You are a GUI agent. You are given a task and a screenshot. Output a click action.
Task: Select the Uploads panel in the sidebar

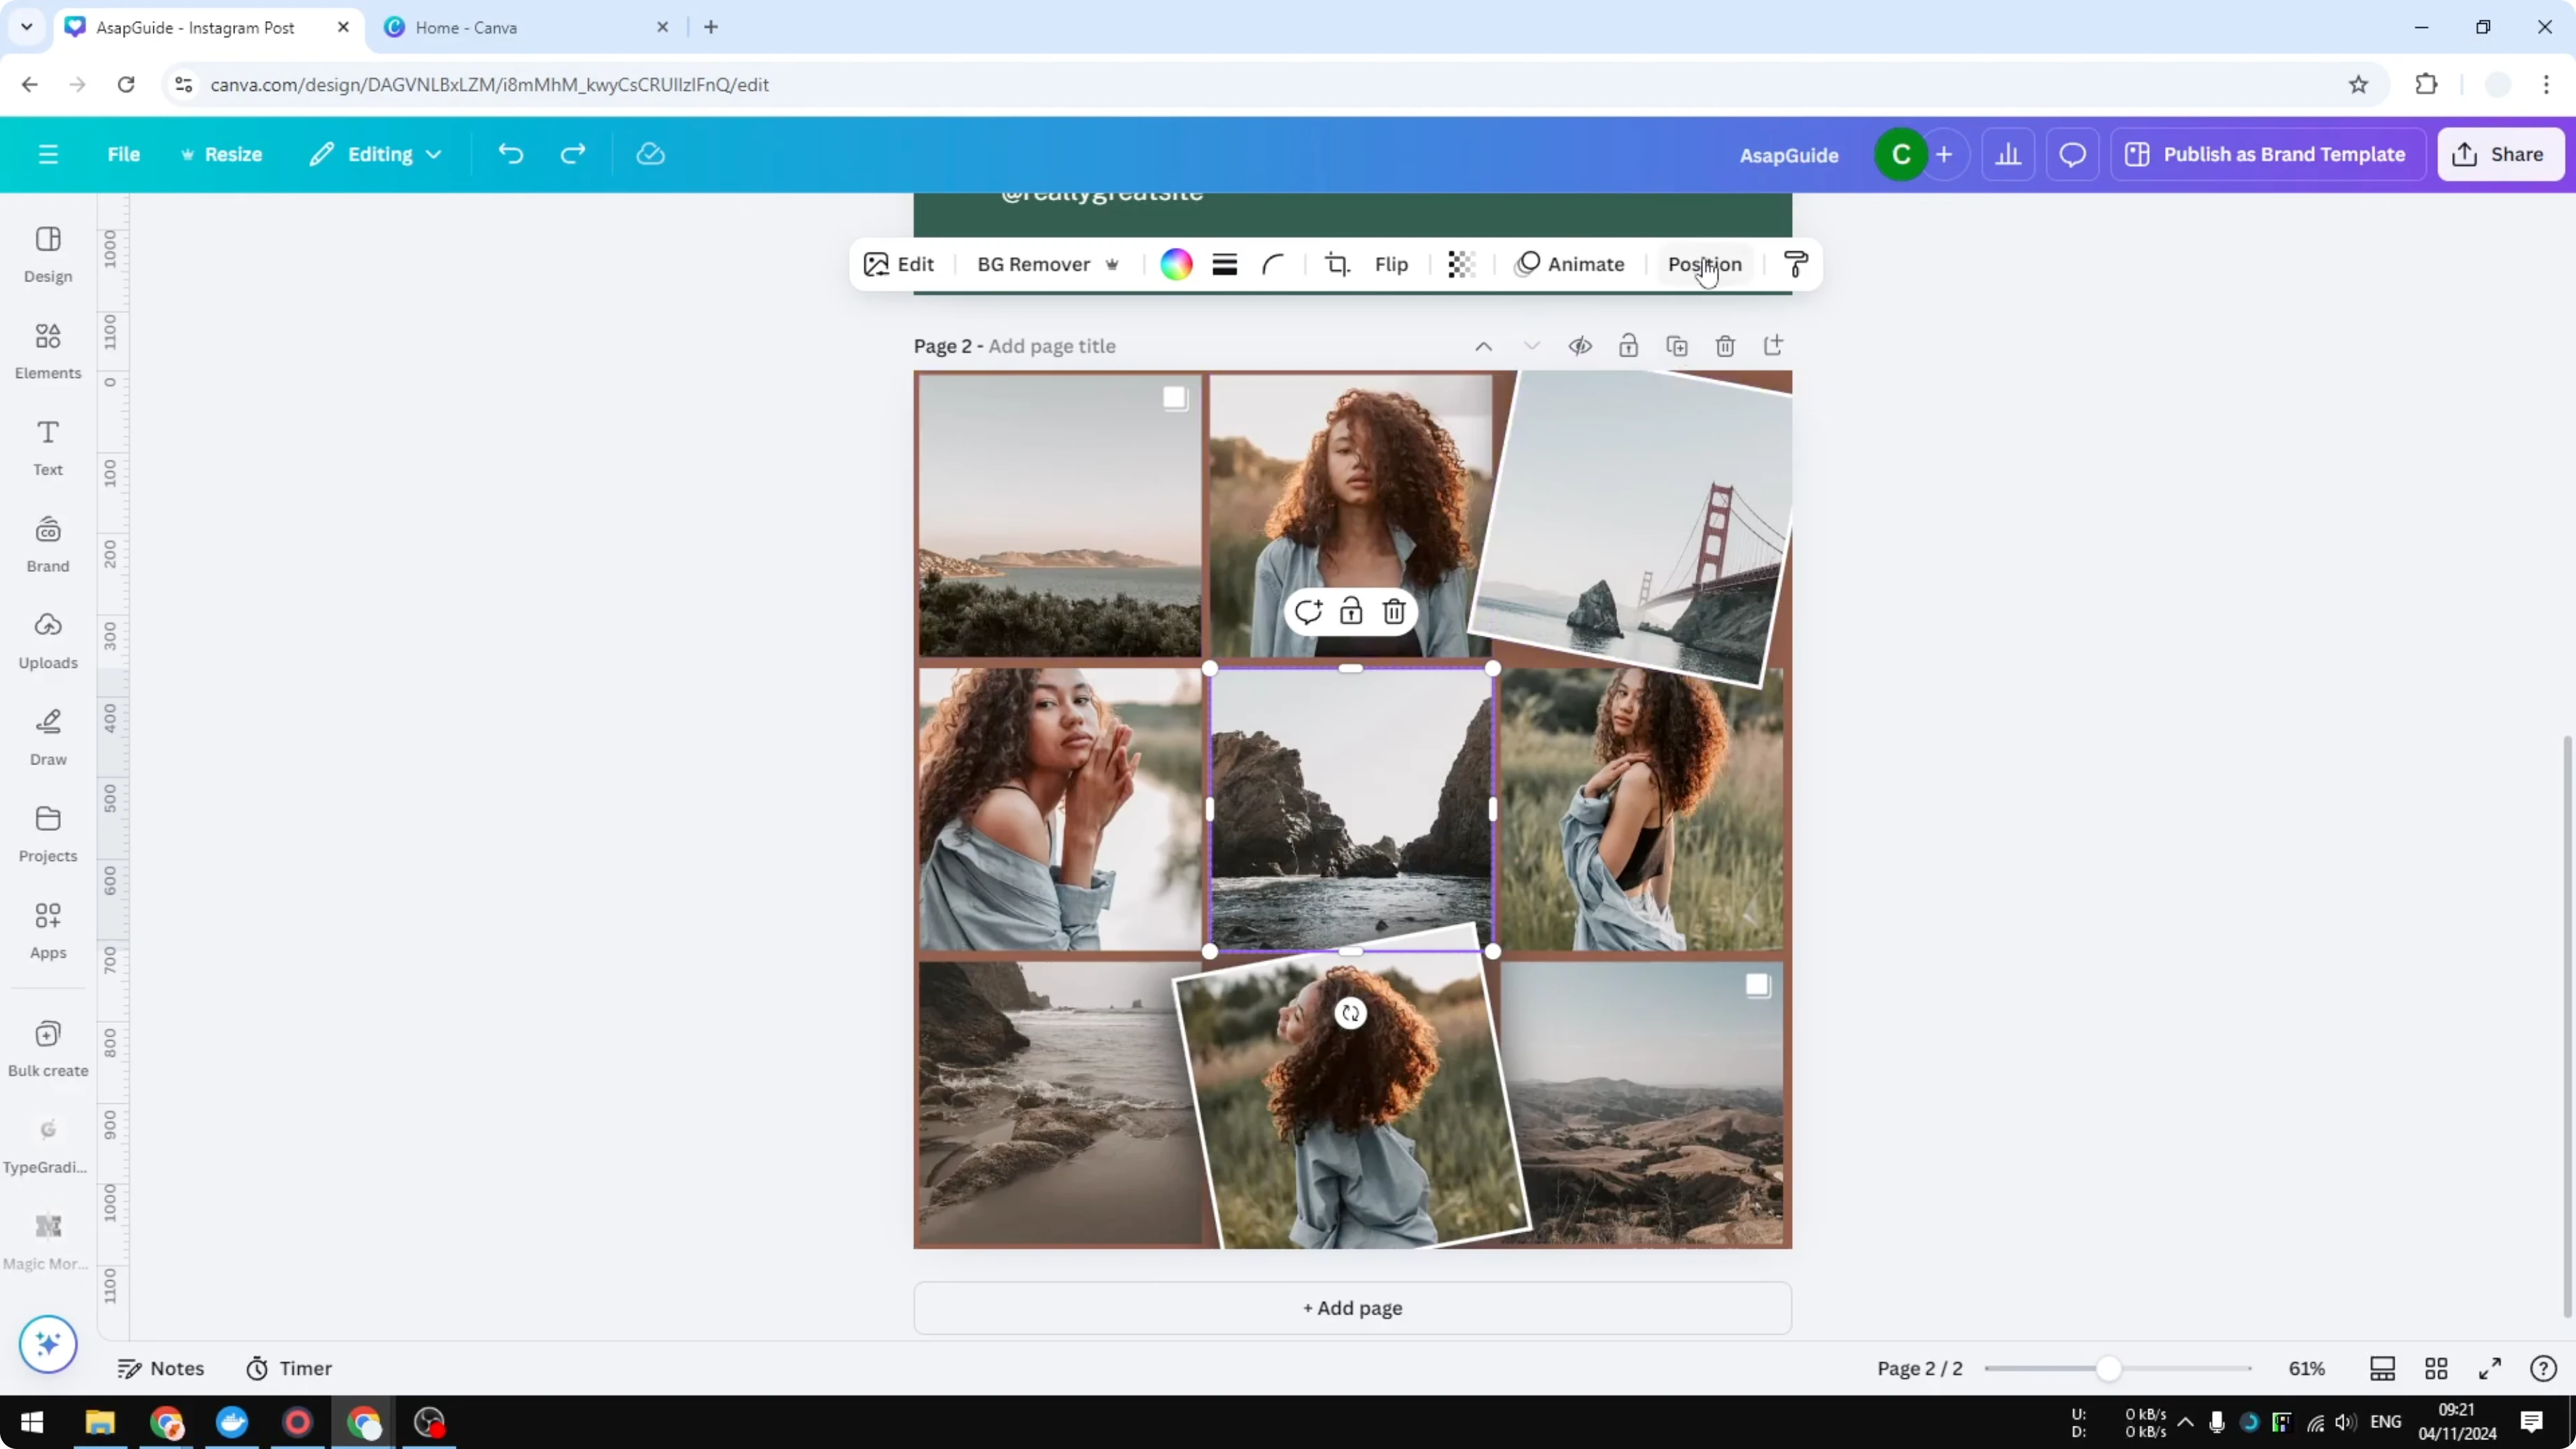click(47, 640)
